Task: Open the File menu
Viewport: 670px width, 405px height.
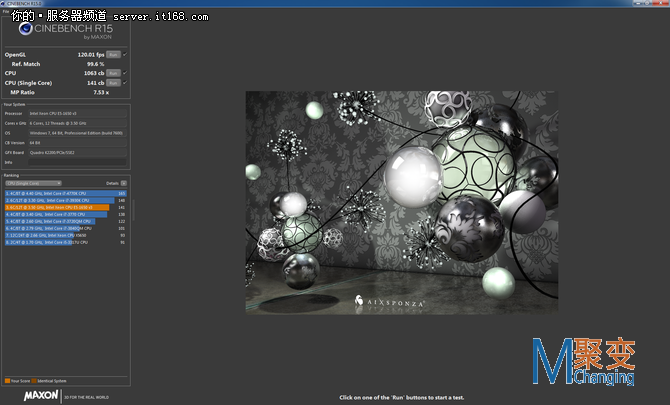Action: click(6, 12)
